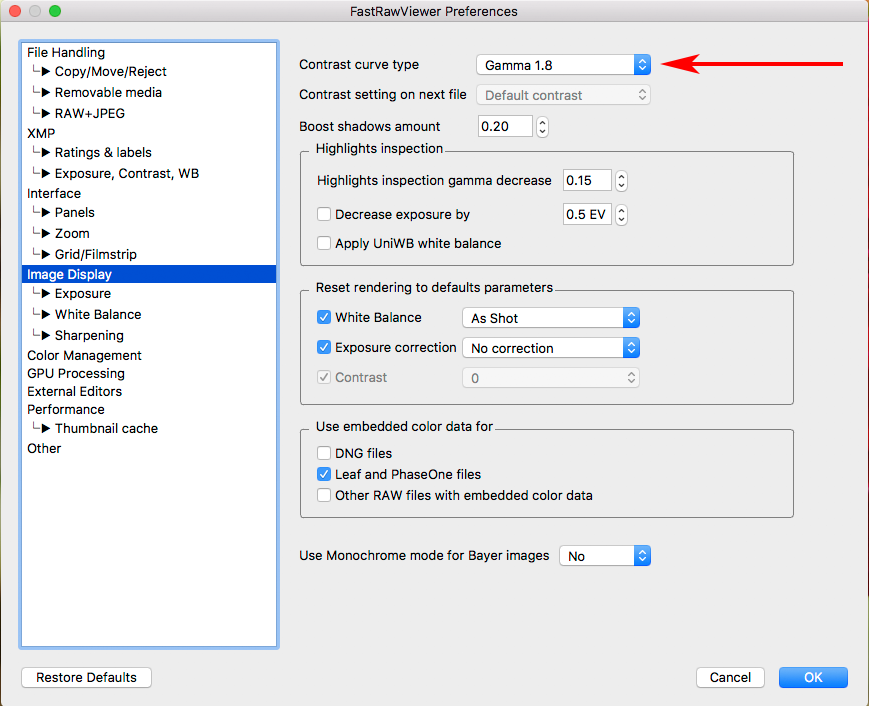Open the GPU Processing preferences section
Image resolution: width=869 pixels, height=706 pixels.
[x=76, y=373]
